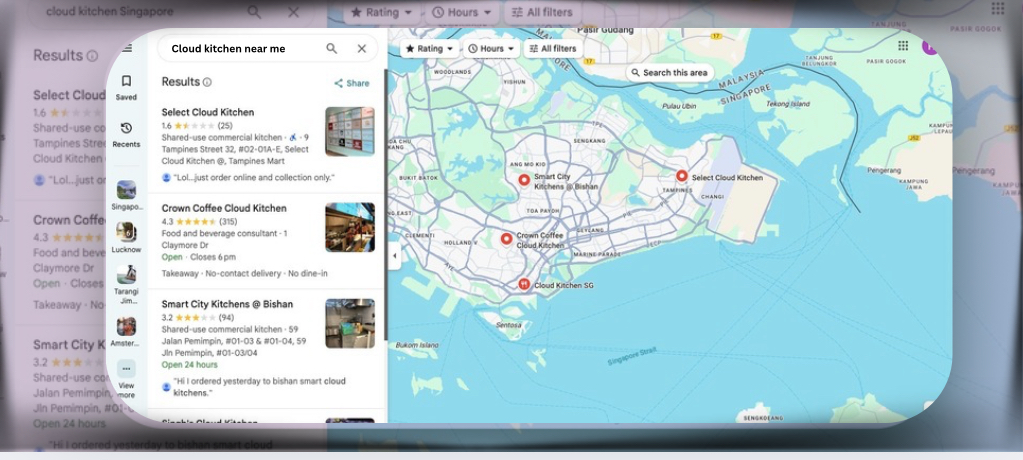The image size is (1023, 460).
Task: Click the search magnifier in the background window
Action: tap(254, 12)
